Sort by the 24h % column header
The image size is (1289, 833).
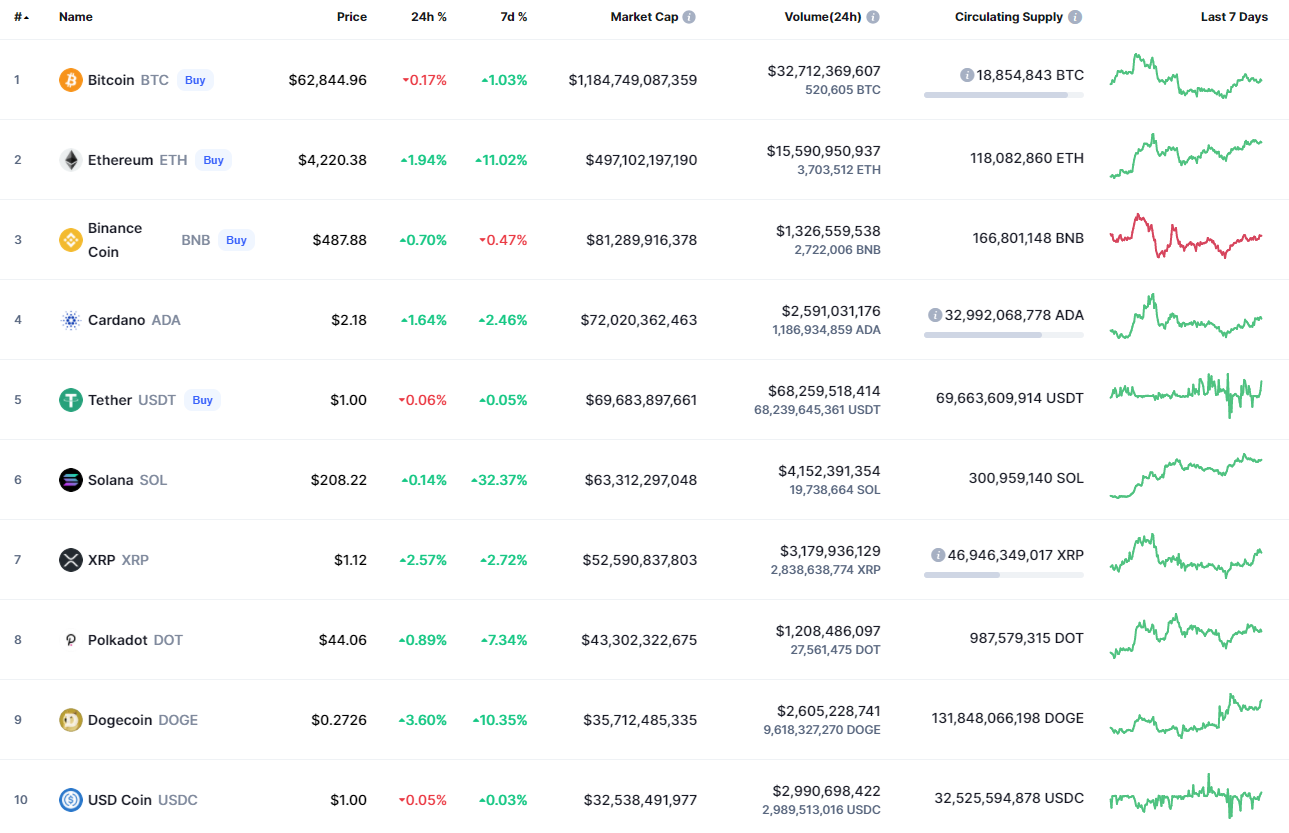(x=429, y=17)
